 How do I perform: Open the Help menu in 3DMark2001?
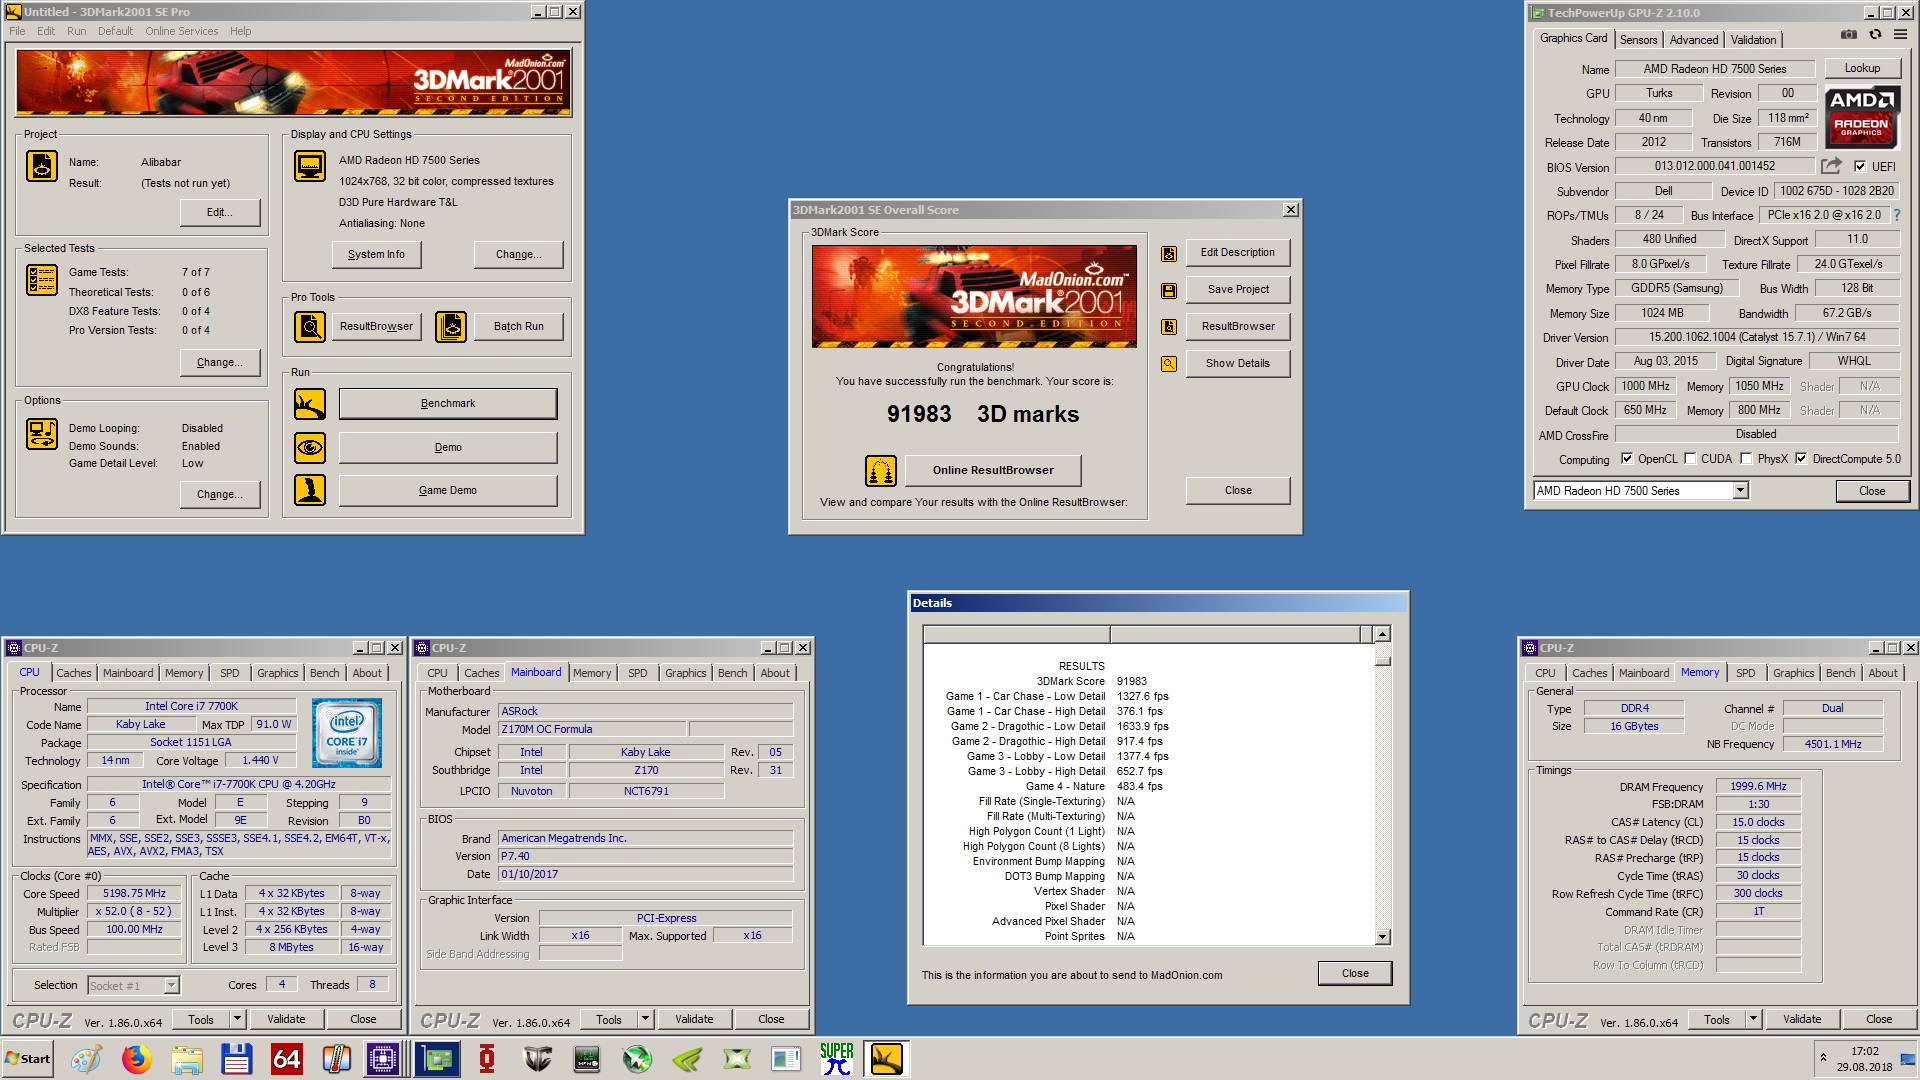(x=240, y=31)
